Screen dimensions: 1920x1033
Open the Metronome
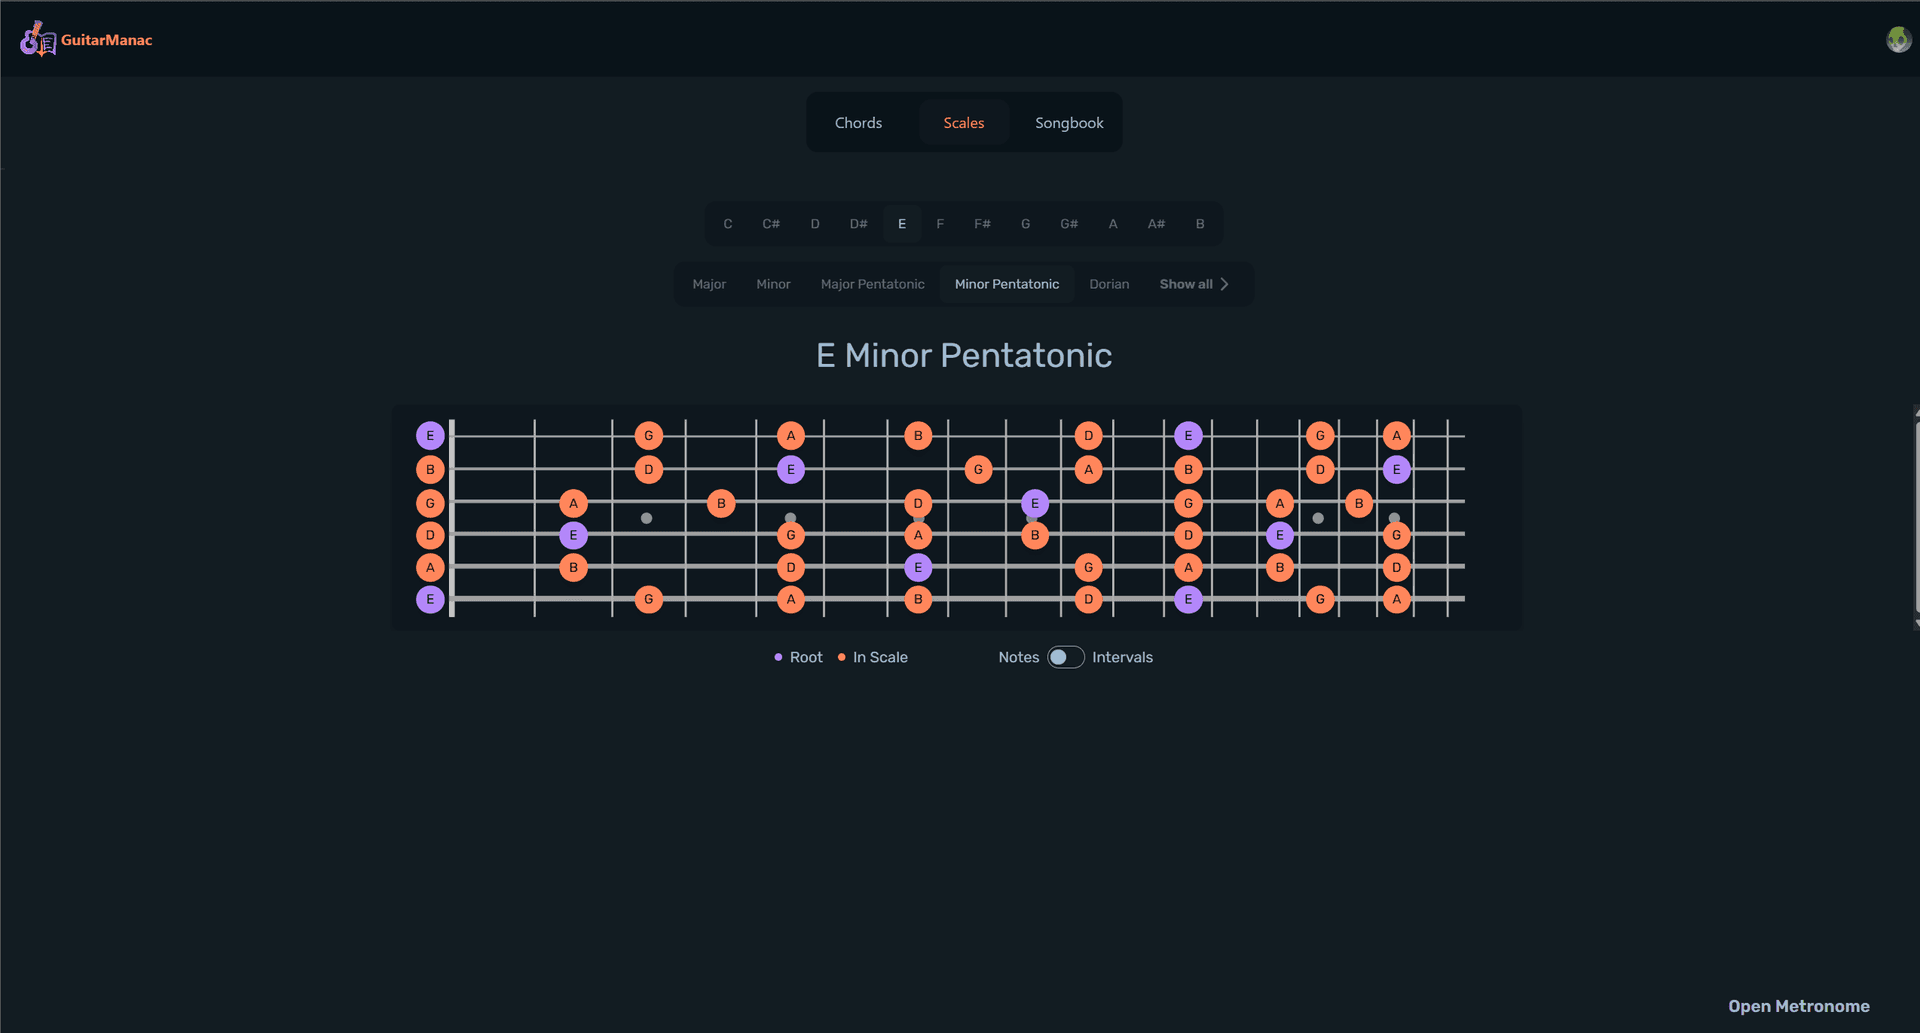1798,1006
